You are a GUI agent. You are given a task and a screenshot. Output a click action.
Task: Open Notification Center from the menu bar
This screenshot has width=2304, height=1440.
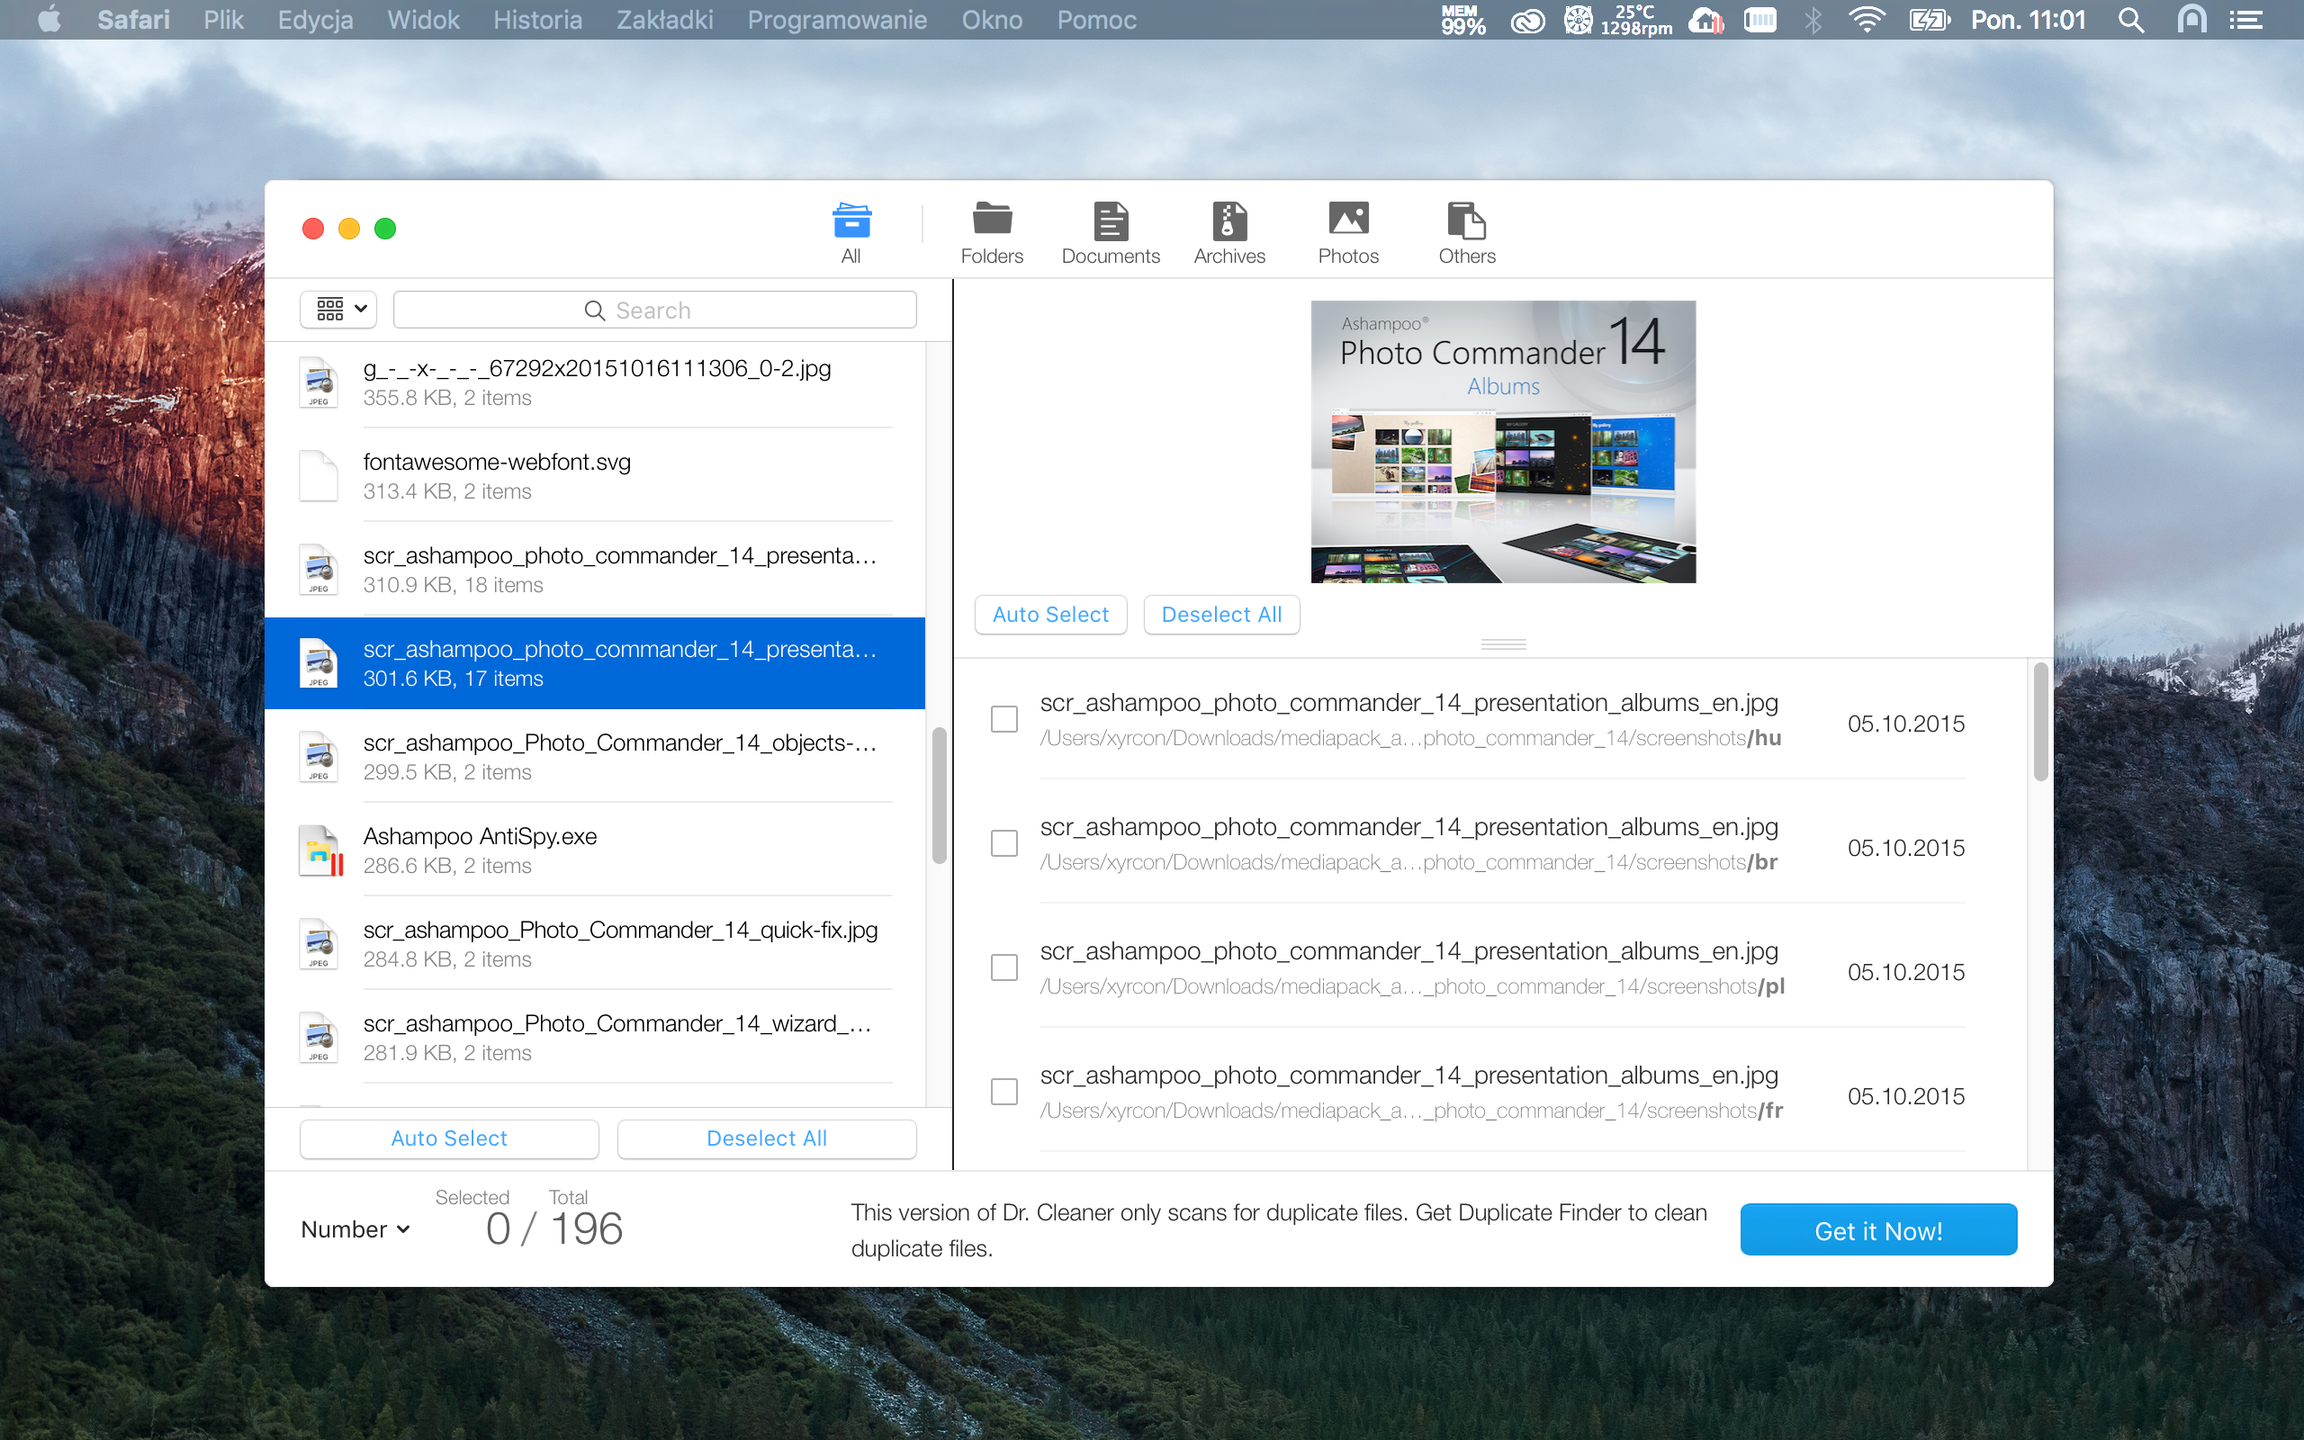(2246, 20)
